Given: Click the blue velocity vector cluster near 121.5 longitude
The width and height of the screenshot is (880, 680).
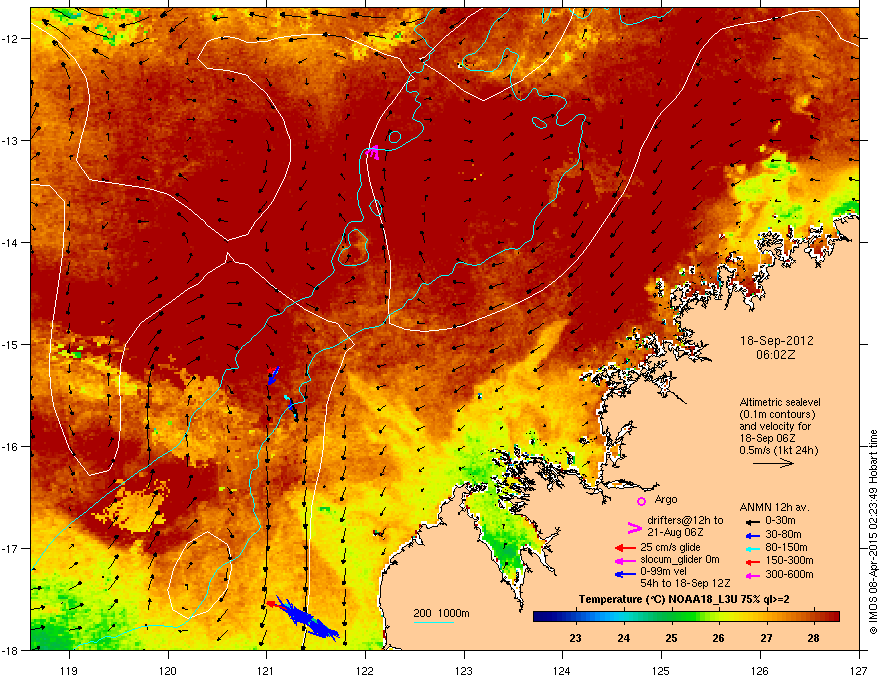Looking at the screenshot, I should 308,619.
